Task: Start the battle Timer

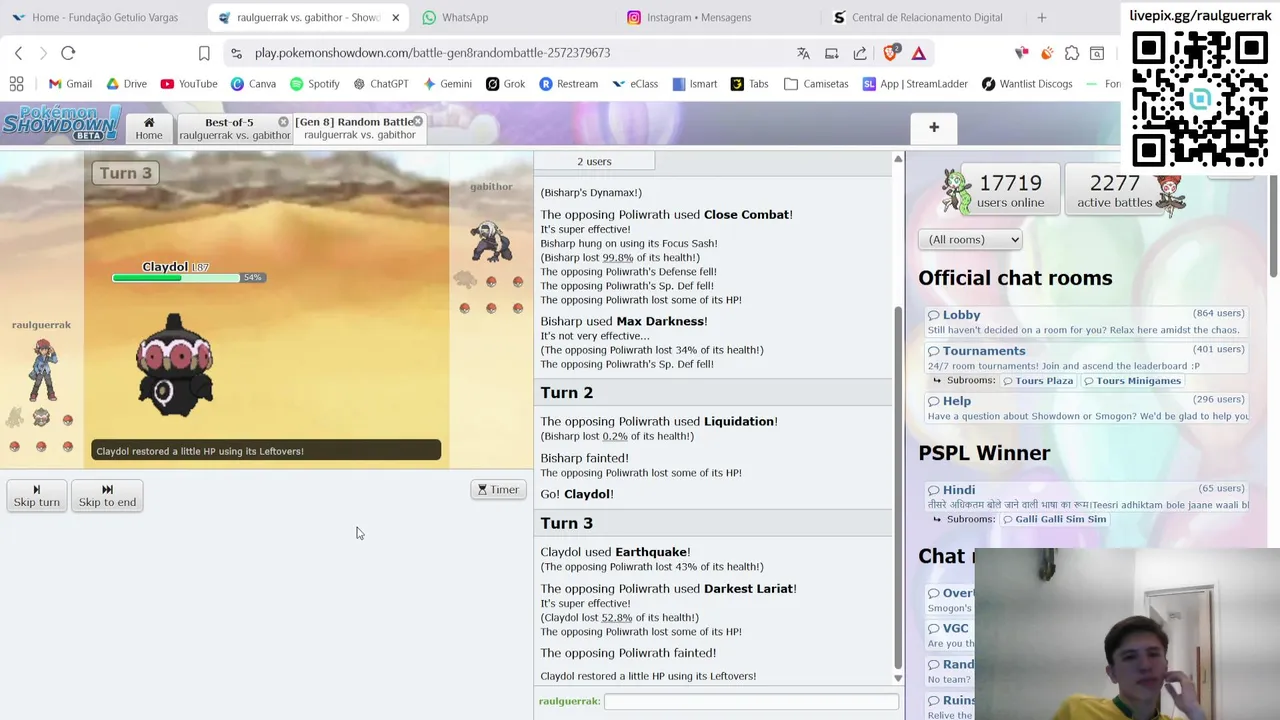Action: point(498,490)
